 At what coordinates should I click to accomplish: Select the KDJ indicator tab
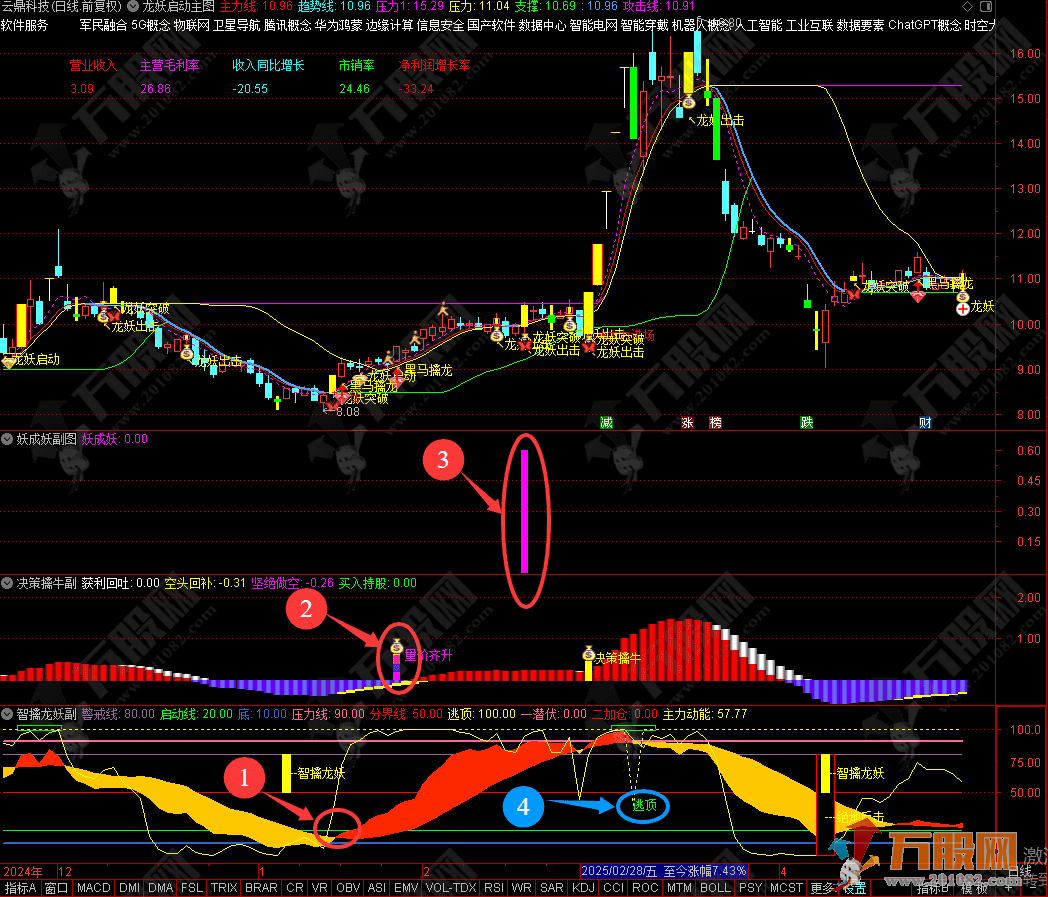click(582, 888)
